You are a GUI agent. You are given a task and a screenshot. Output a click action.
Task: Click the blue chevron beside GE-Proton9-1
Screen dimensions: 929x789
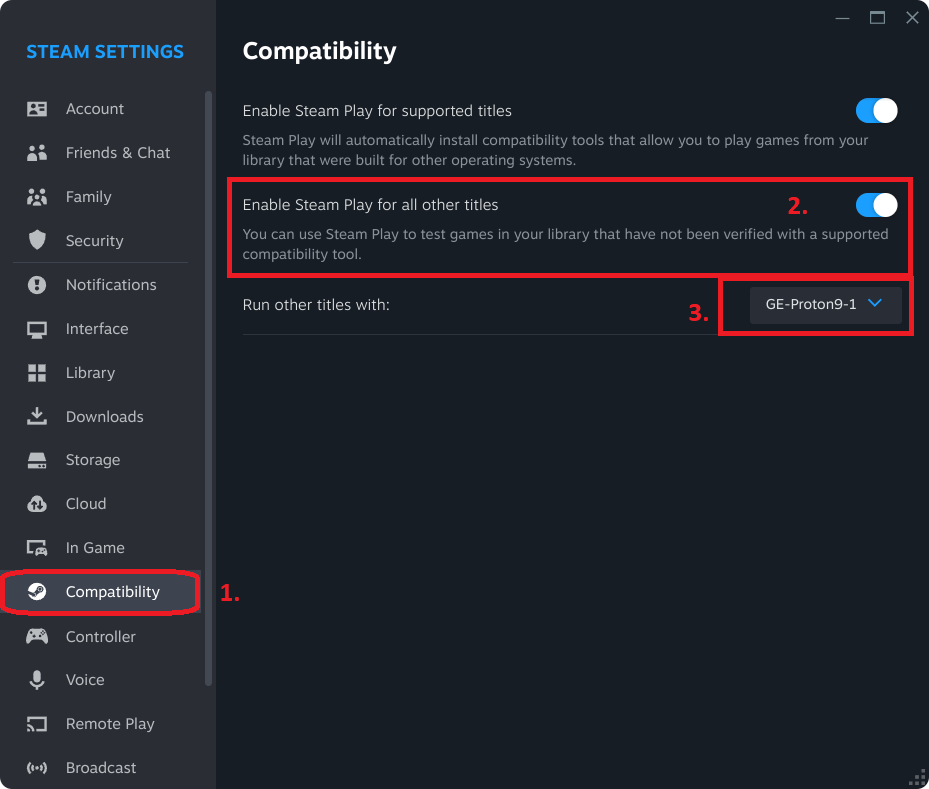(x=875, y=303)
